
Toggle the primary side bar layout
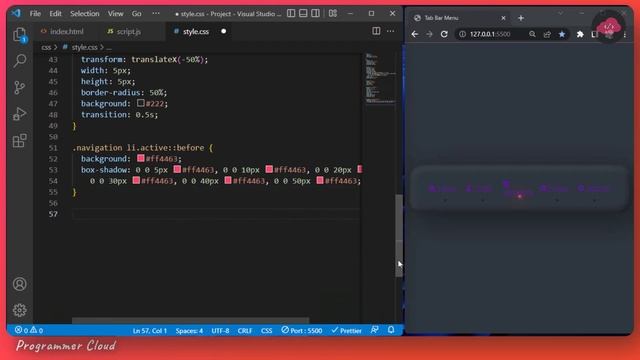pos(291,13)
